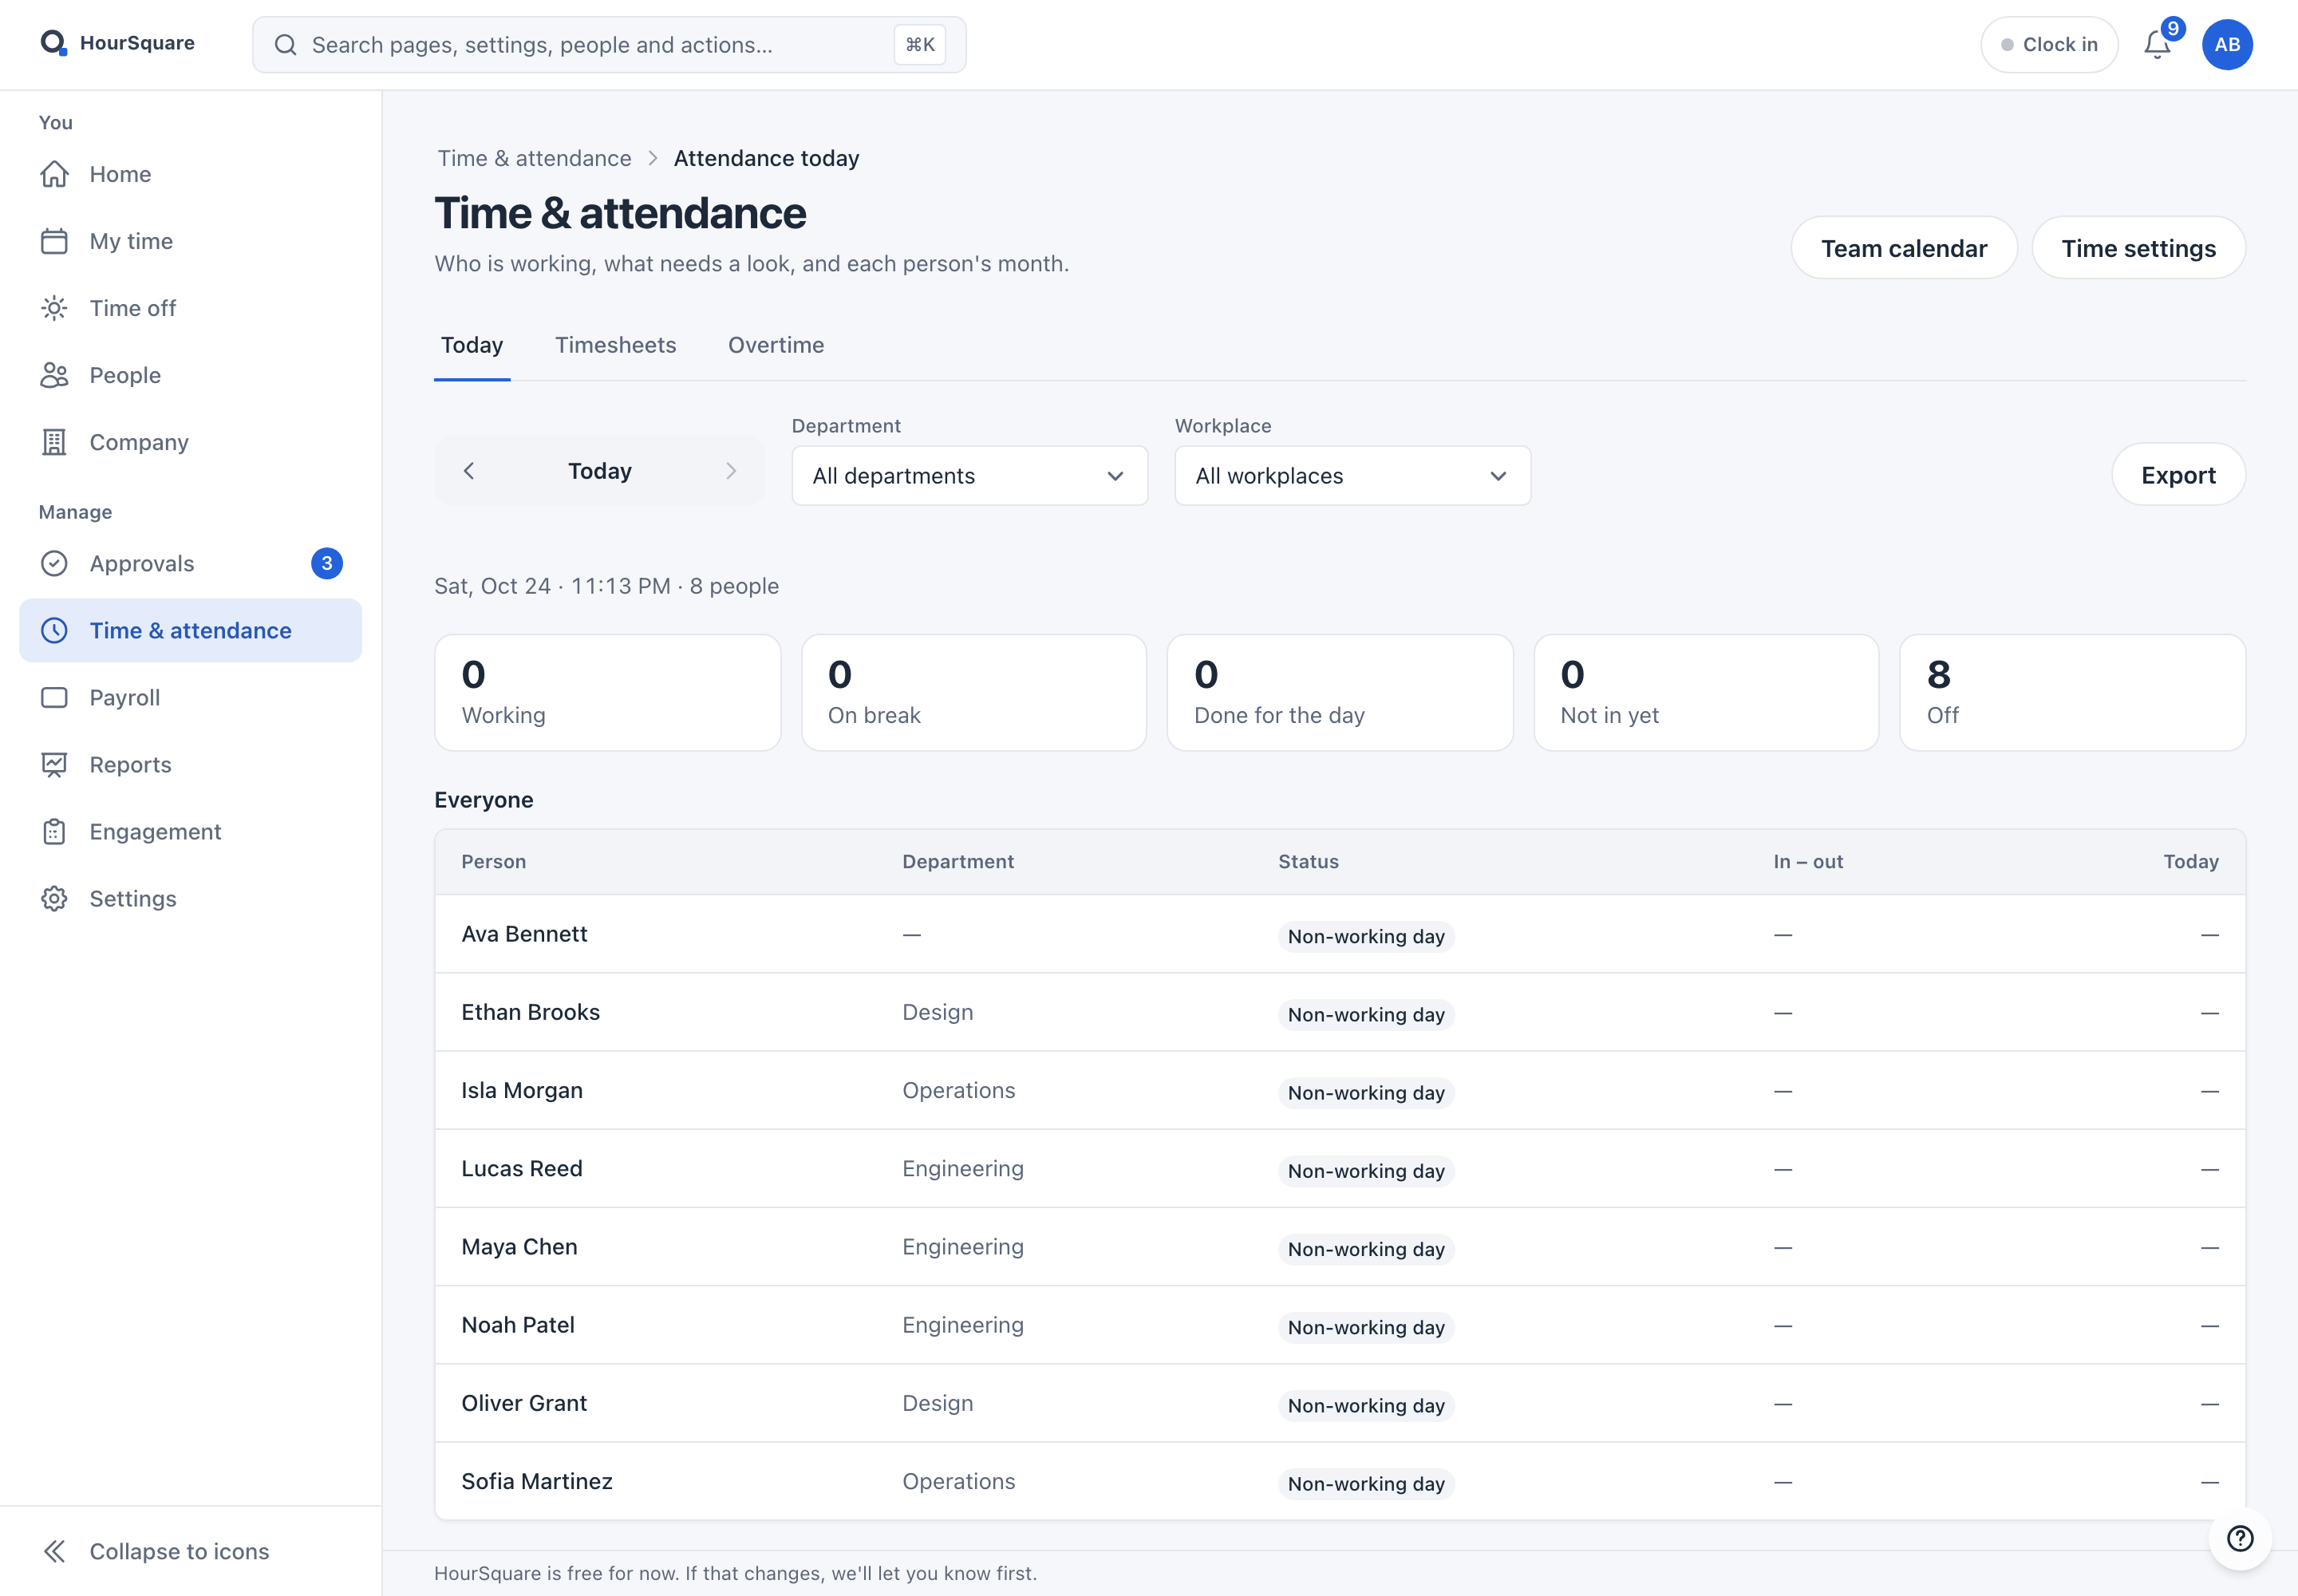
Task: Switch to the Overtime tab
Action: [776, 345]
